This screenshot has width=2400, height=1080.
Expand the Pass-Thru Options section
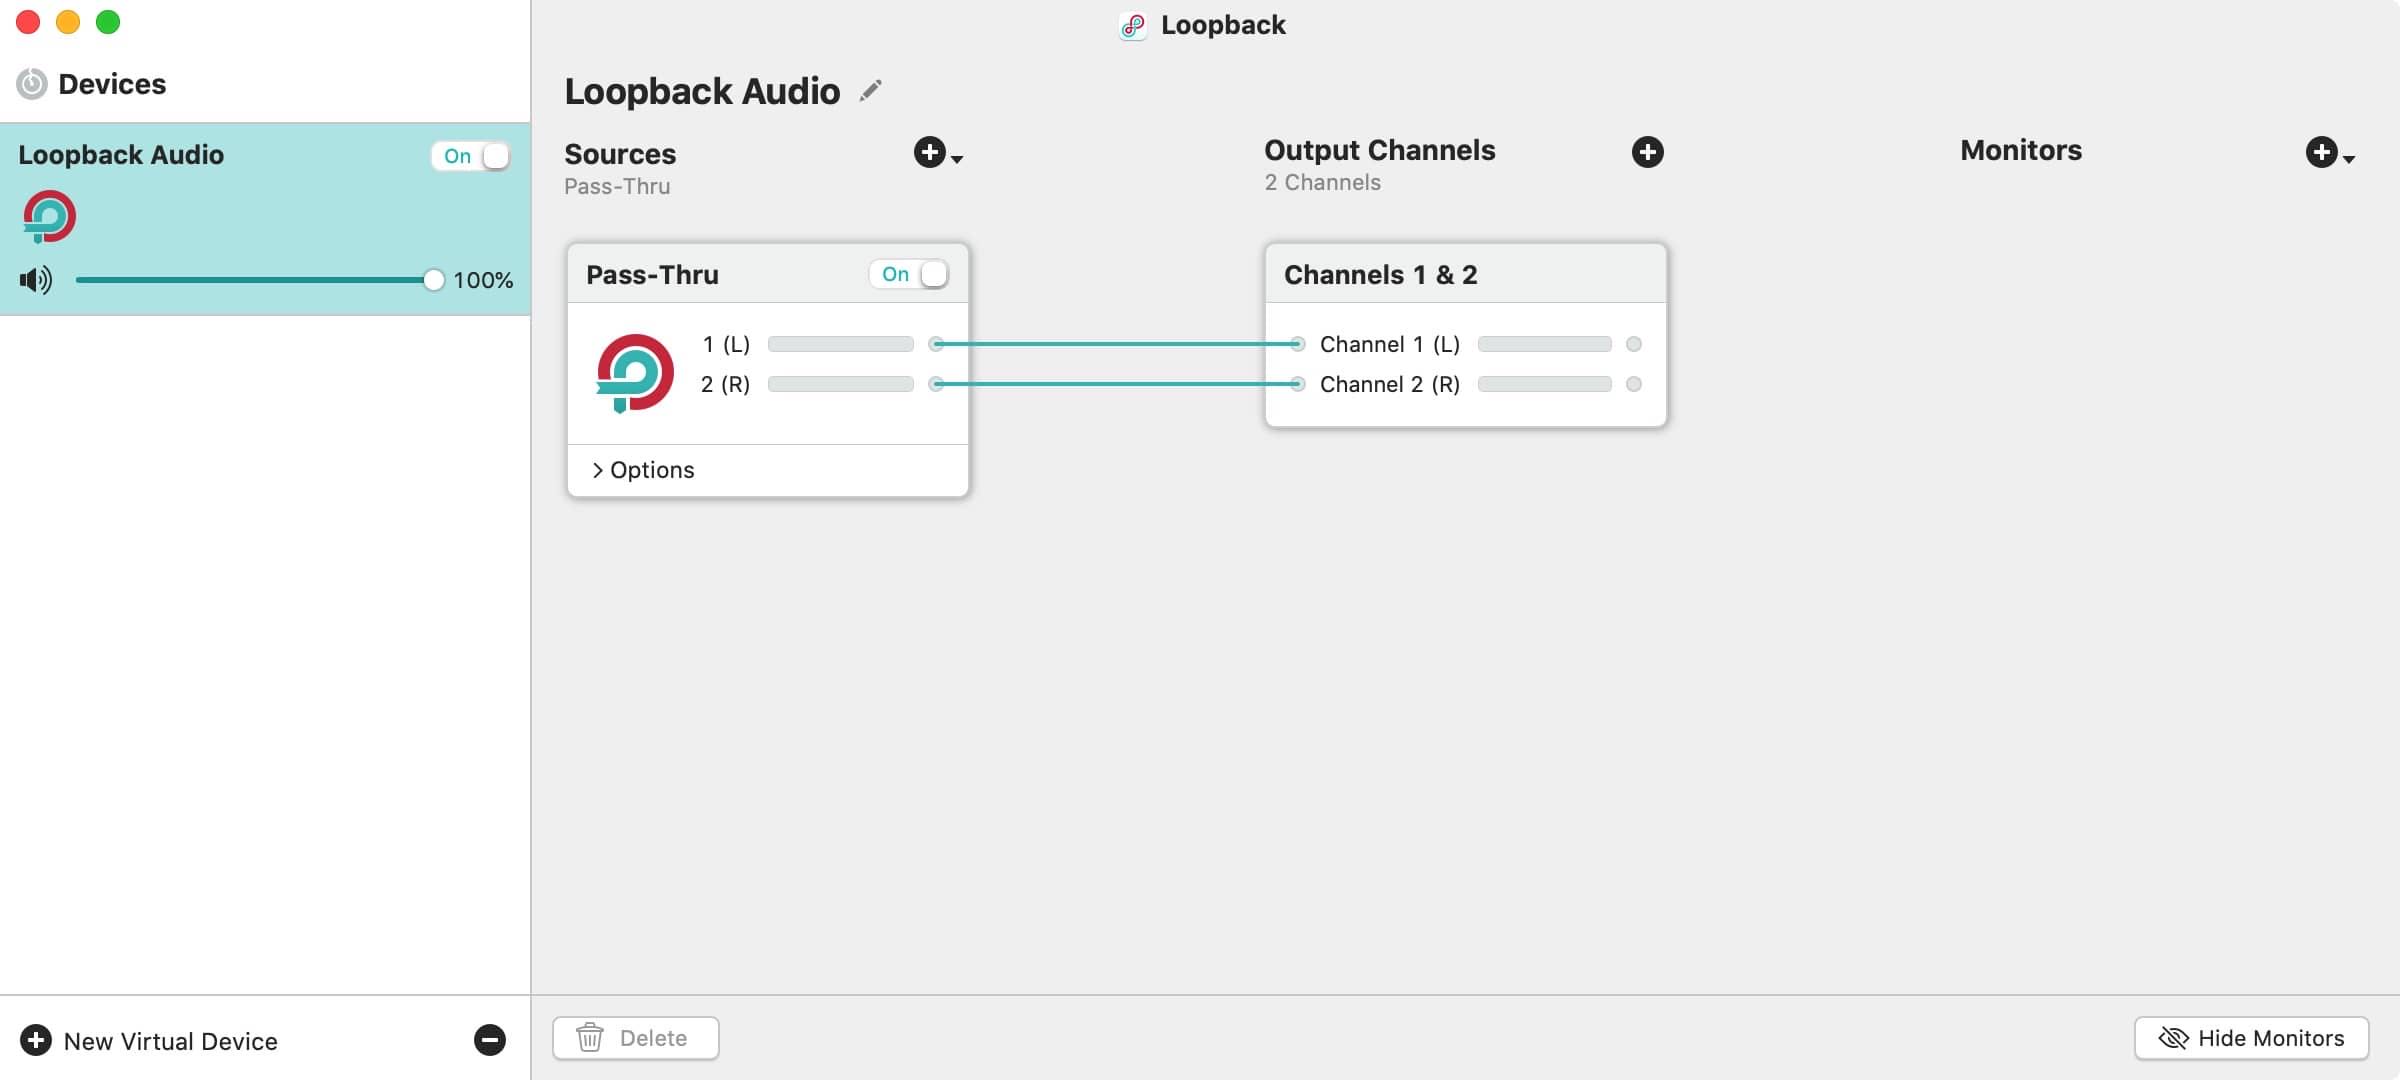(x=643, y=470)
